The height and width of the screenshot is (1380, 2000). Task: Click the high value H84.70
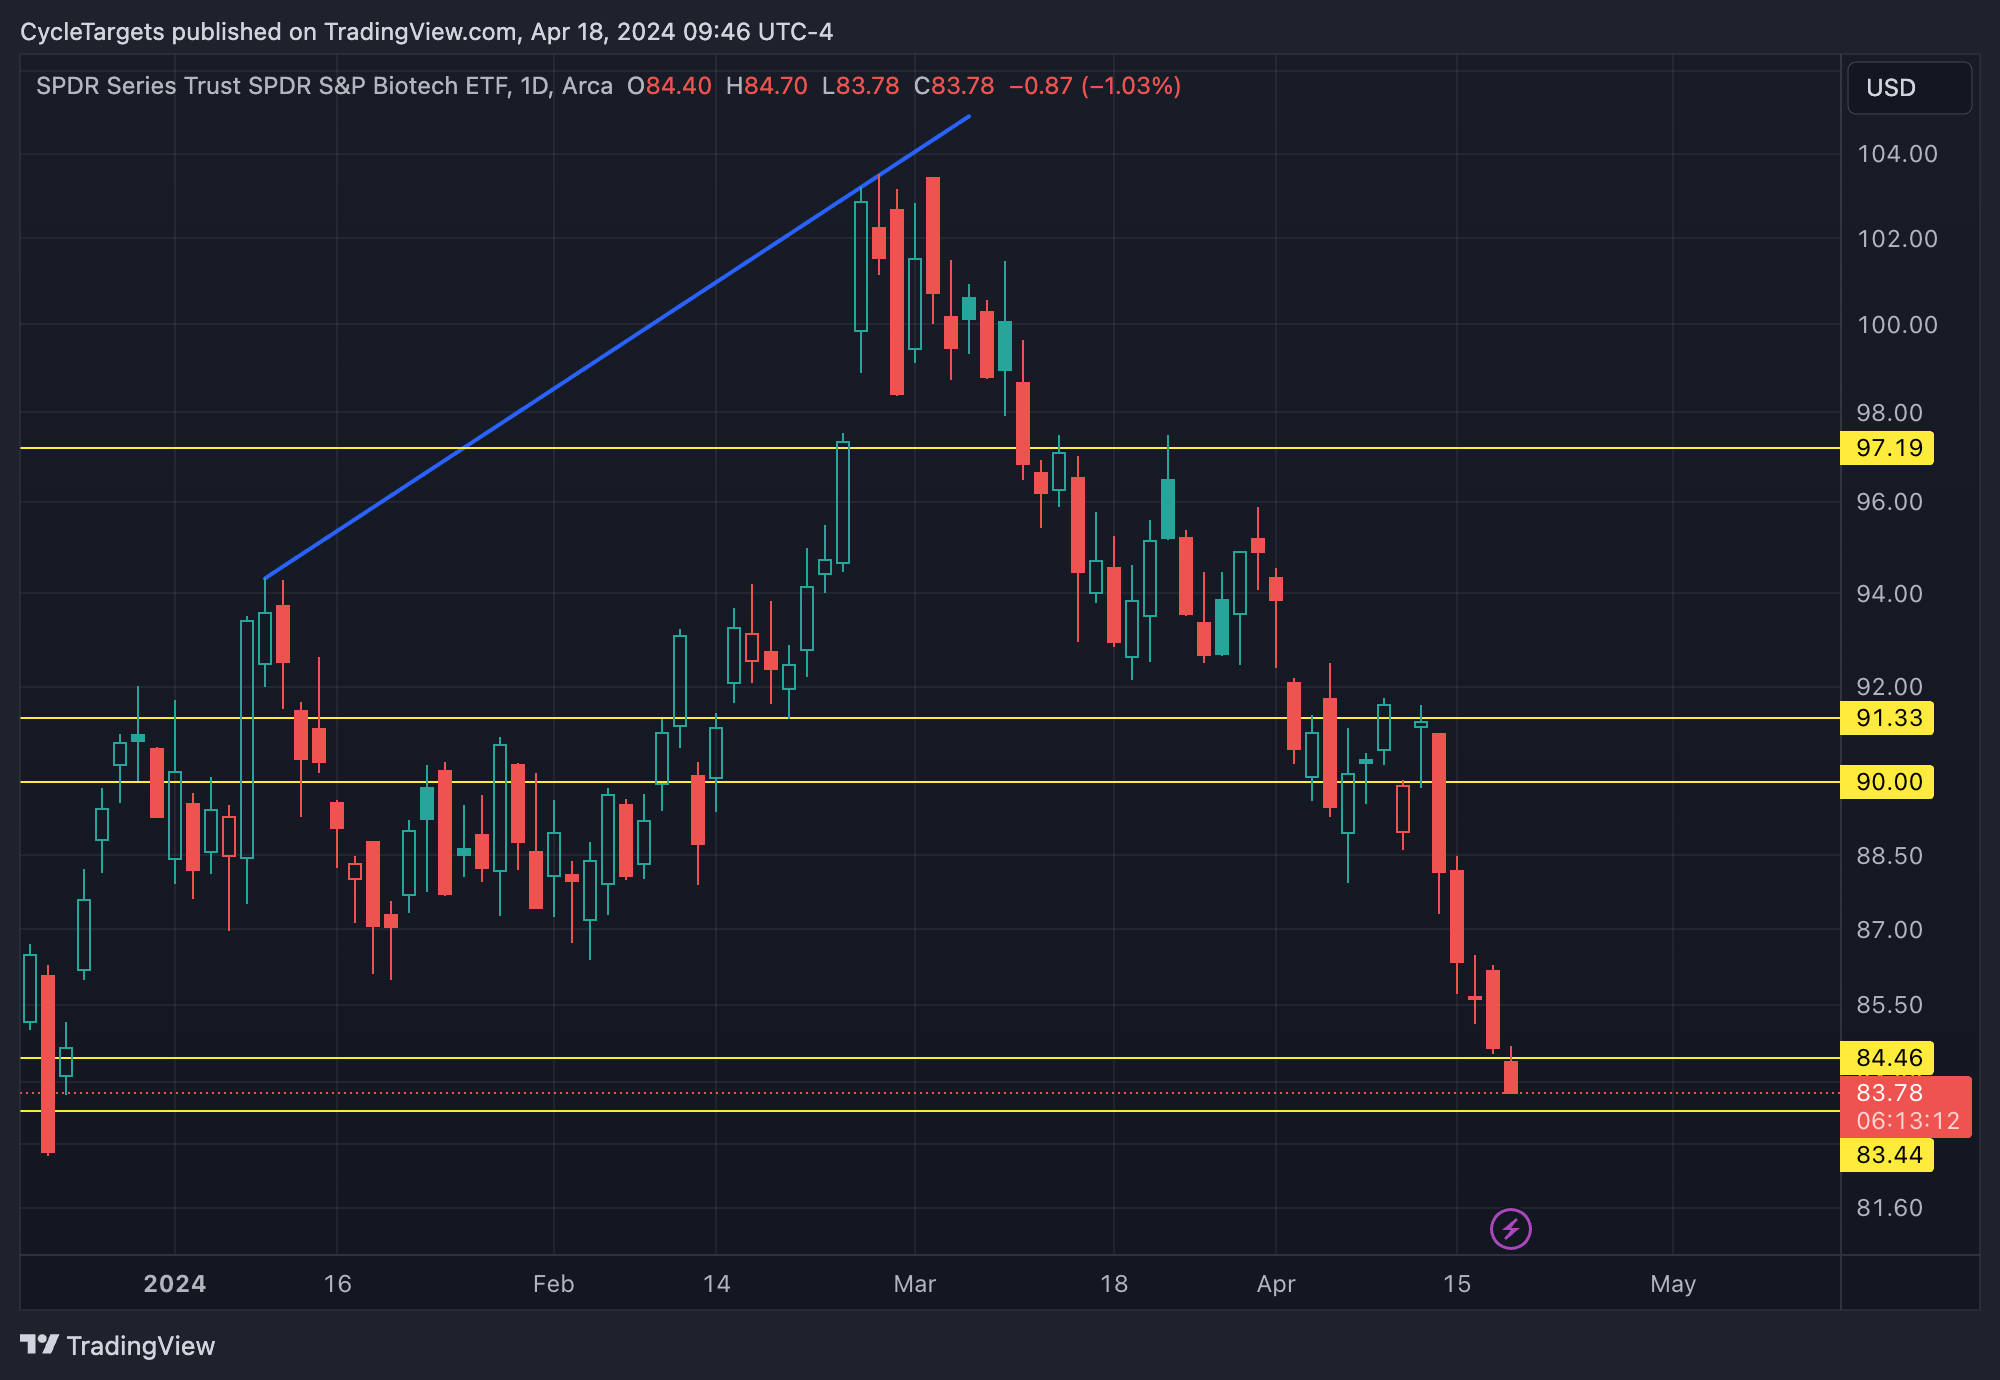coord(766,86)
